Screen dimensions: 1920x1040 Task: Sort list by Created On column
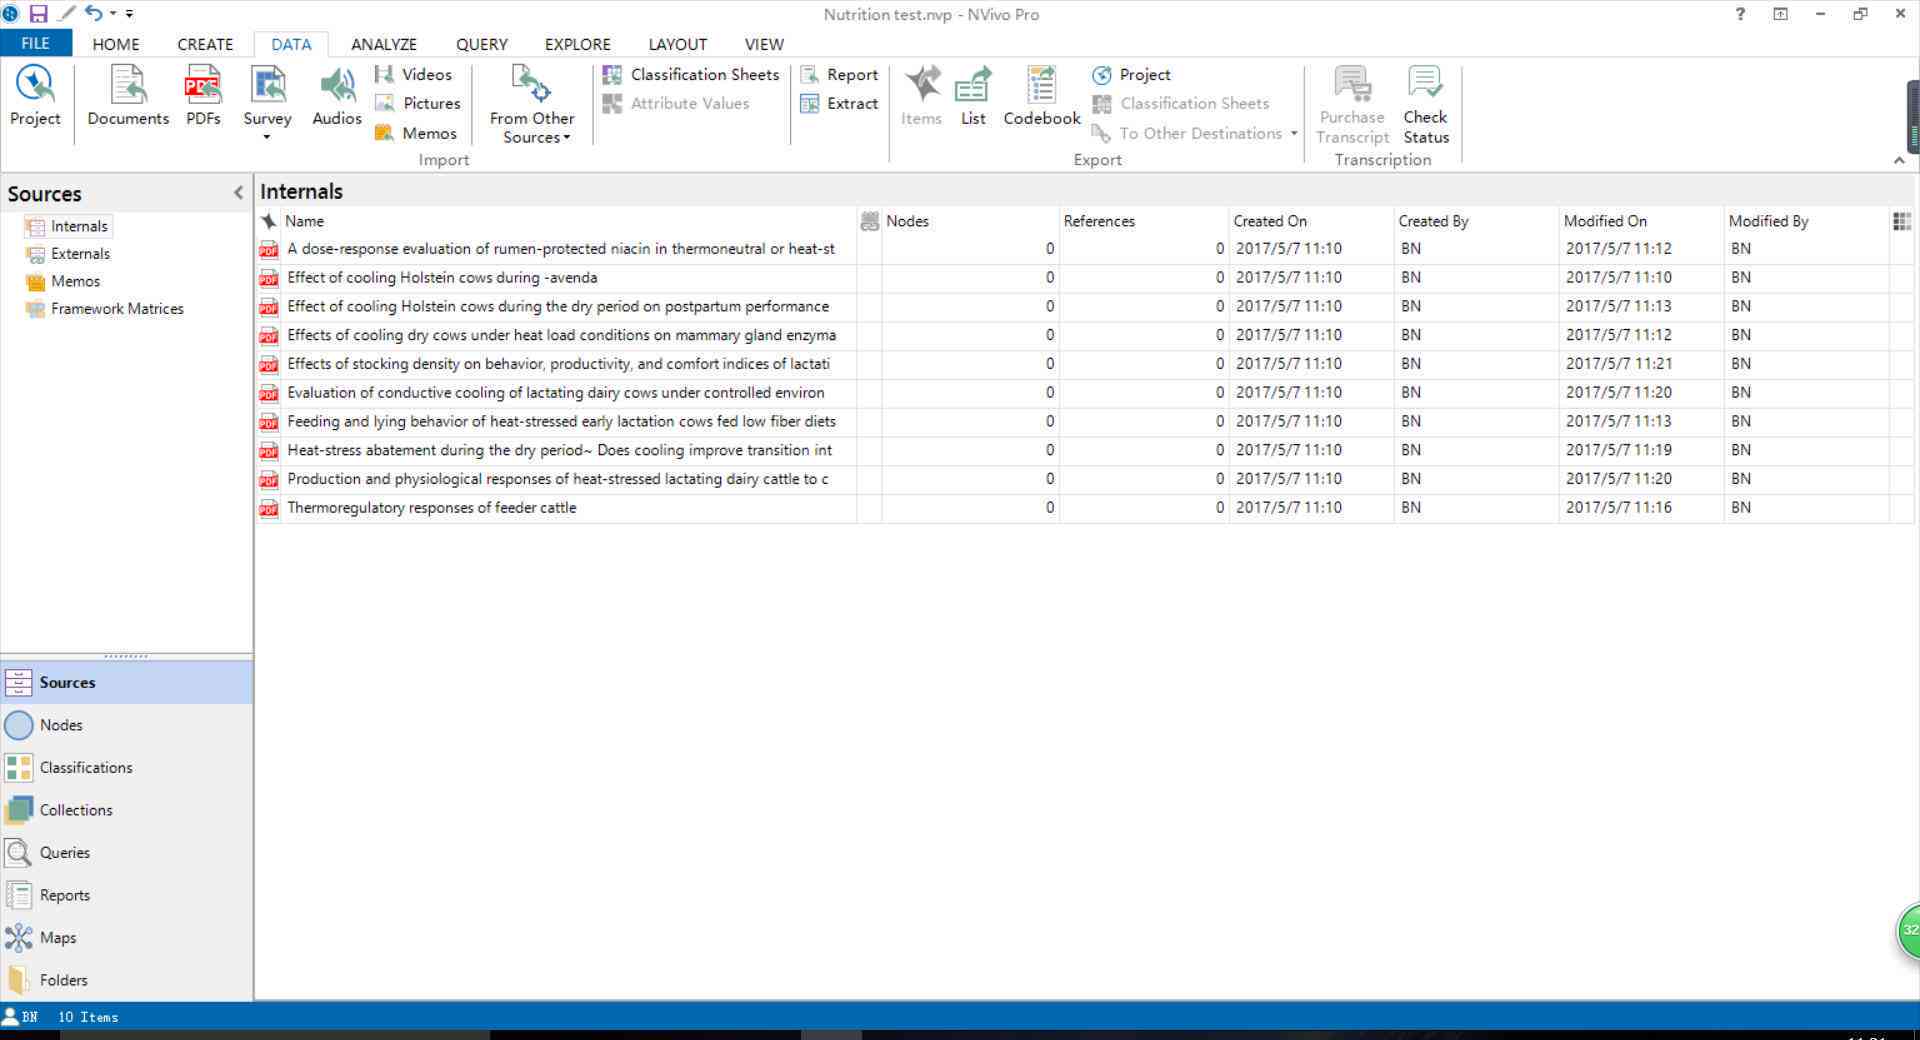tap(1311, 221)
